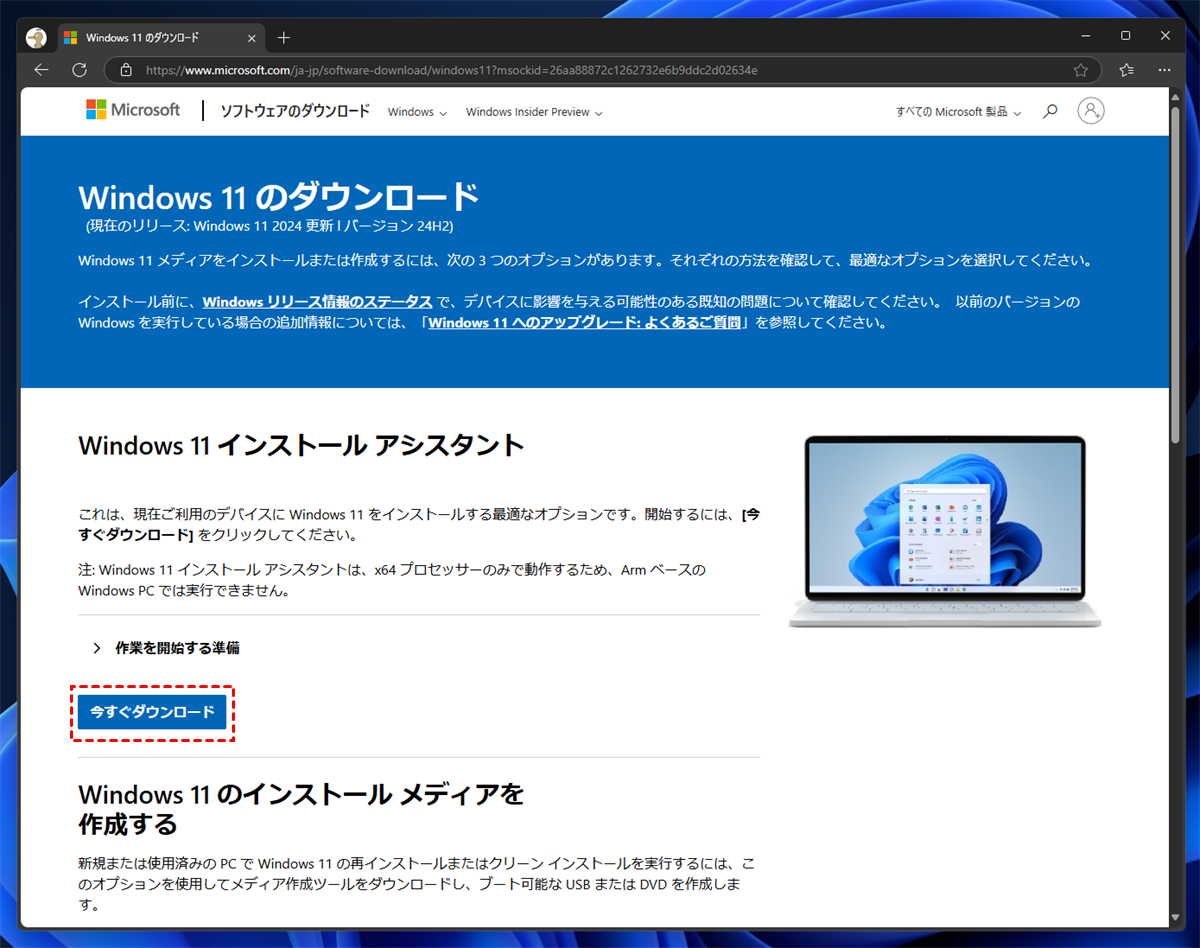Refresh the current page
Image resolution: width=1200 pixels, height=948 pixels.
(x=80, y=70)
